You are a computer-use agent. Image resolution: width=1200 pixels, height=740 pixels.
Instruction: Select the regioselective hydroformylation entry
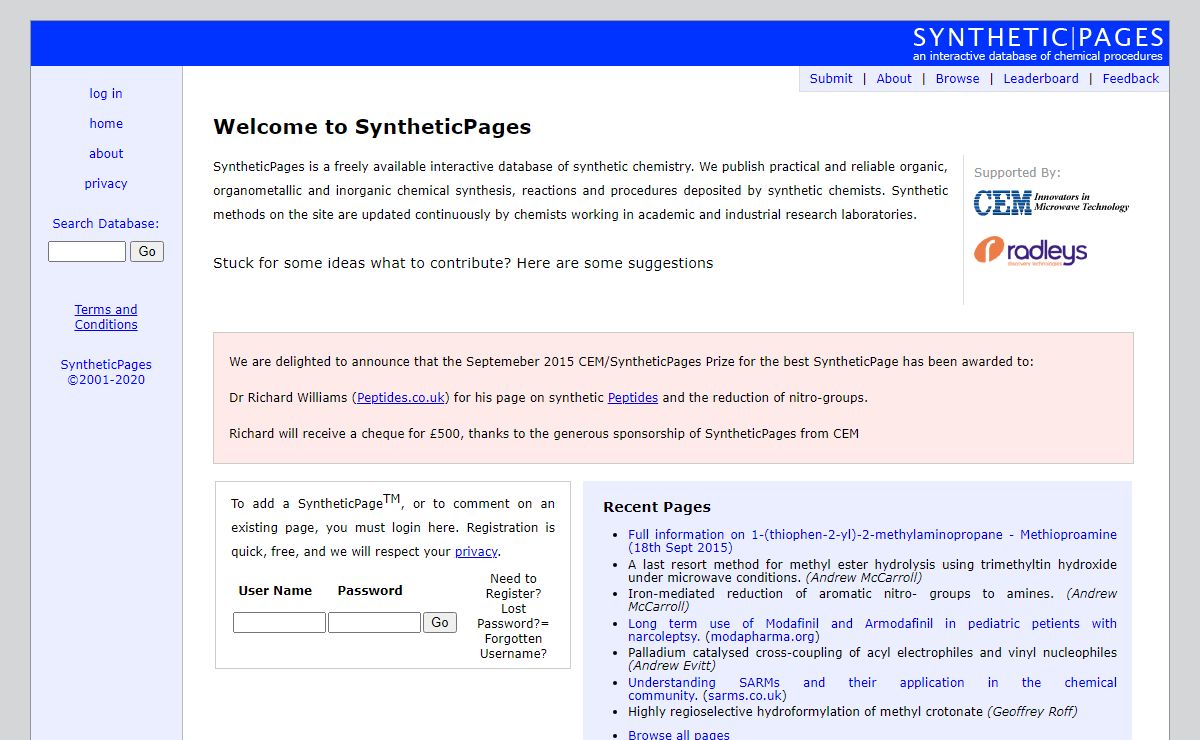click(853, 711)
